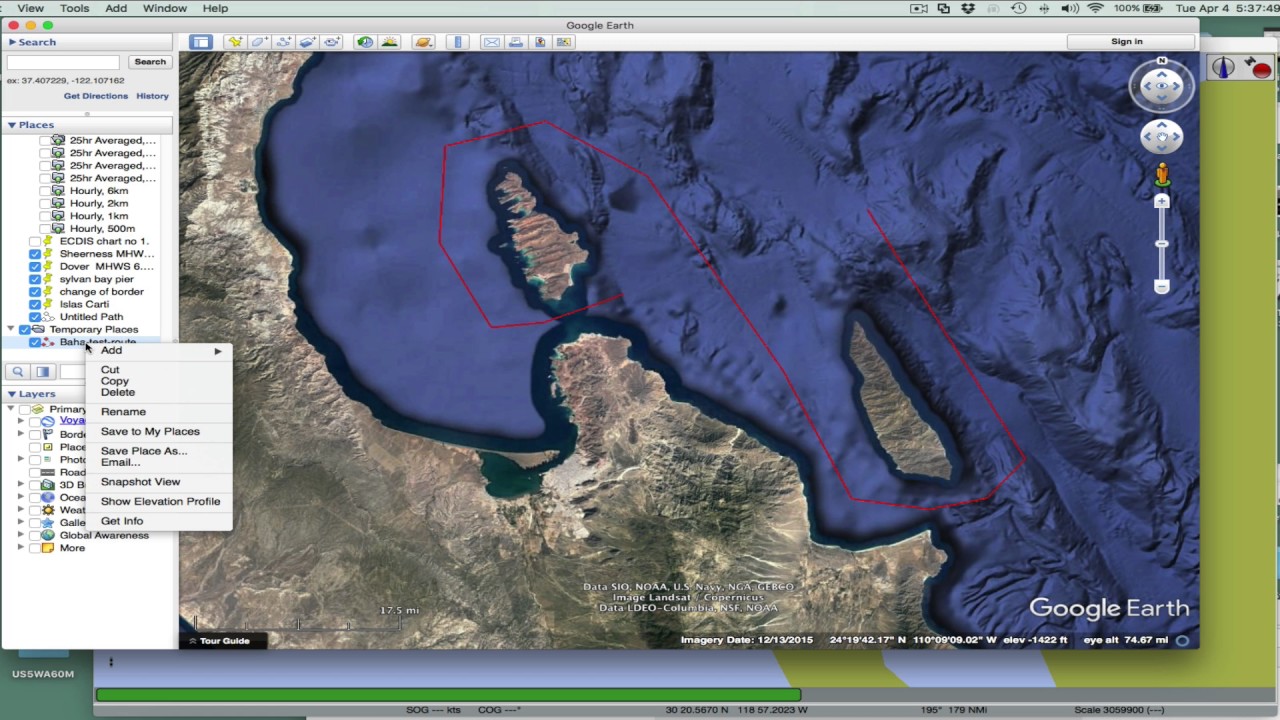
Task: Select the Ruler tool icon
Action: pos(458,42)
